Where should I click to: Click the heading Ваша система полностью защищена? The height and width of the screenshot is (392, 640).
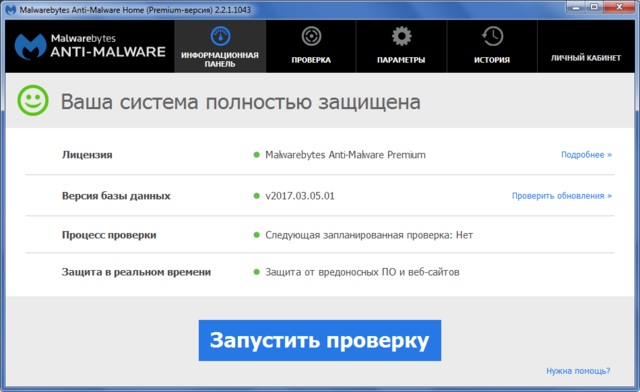[x=240, y=102]
